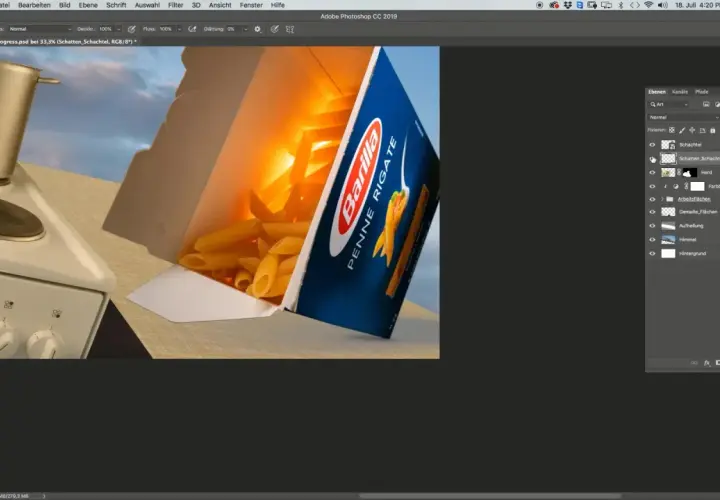Hide the Aufhellung layer
The width and height of the screenshot is (720, 500).
(x=652, y=226)
